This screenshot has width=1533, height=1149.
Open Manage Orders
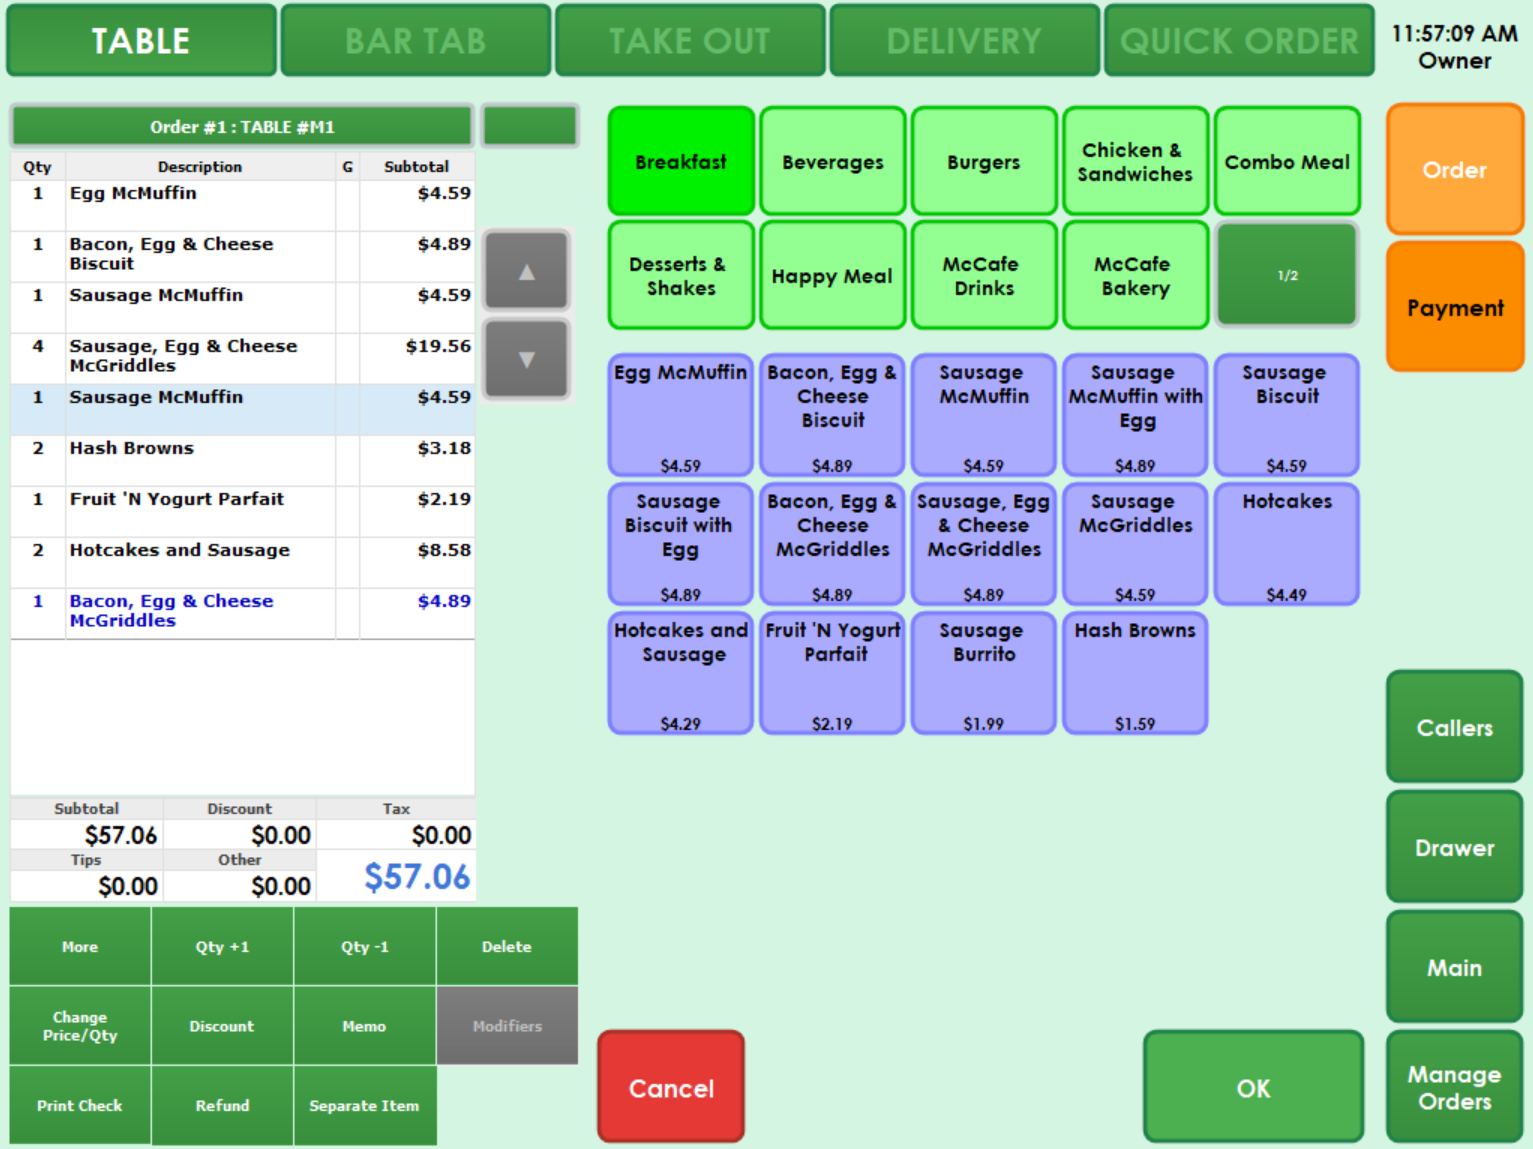tap(1455, 1087)
